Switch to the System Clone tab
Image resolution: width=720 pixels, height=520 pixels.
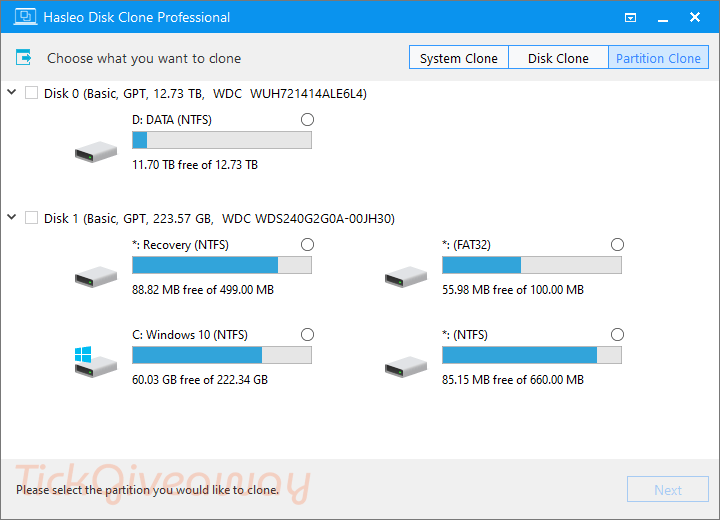[x=459, y=57]
